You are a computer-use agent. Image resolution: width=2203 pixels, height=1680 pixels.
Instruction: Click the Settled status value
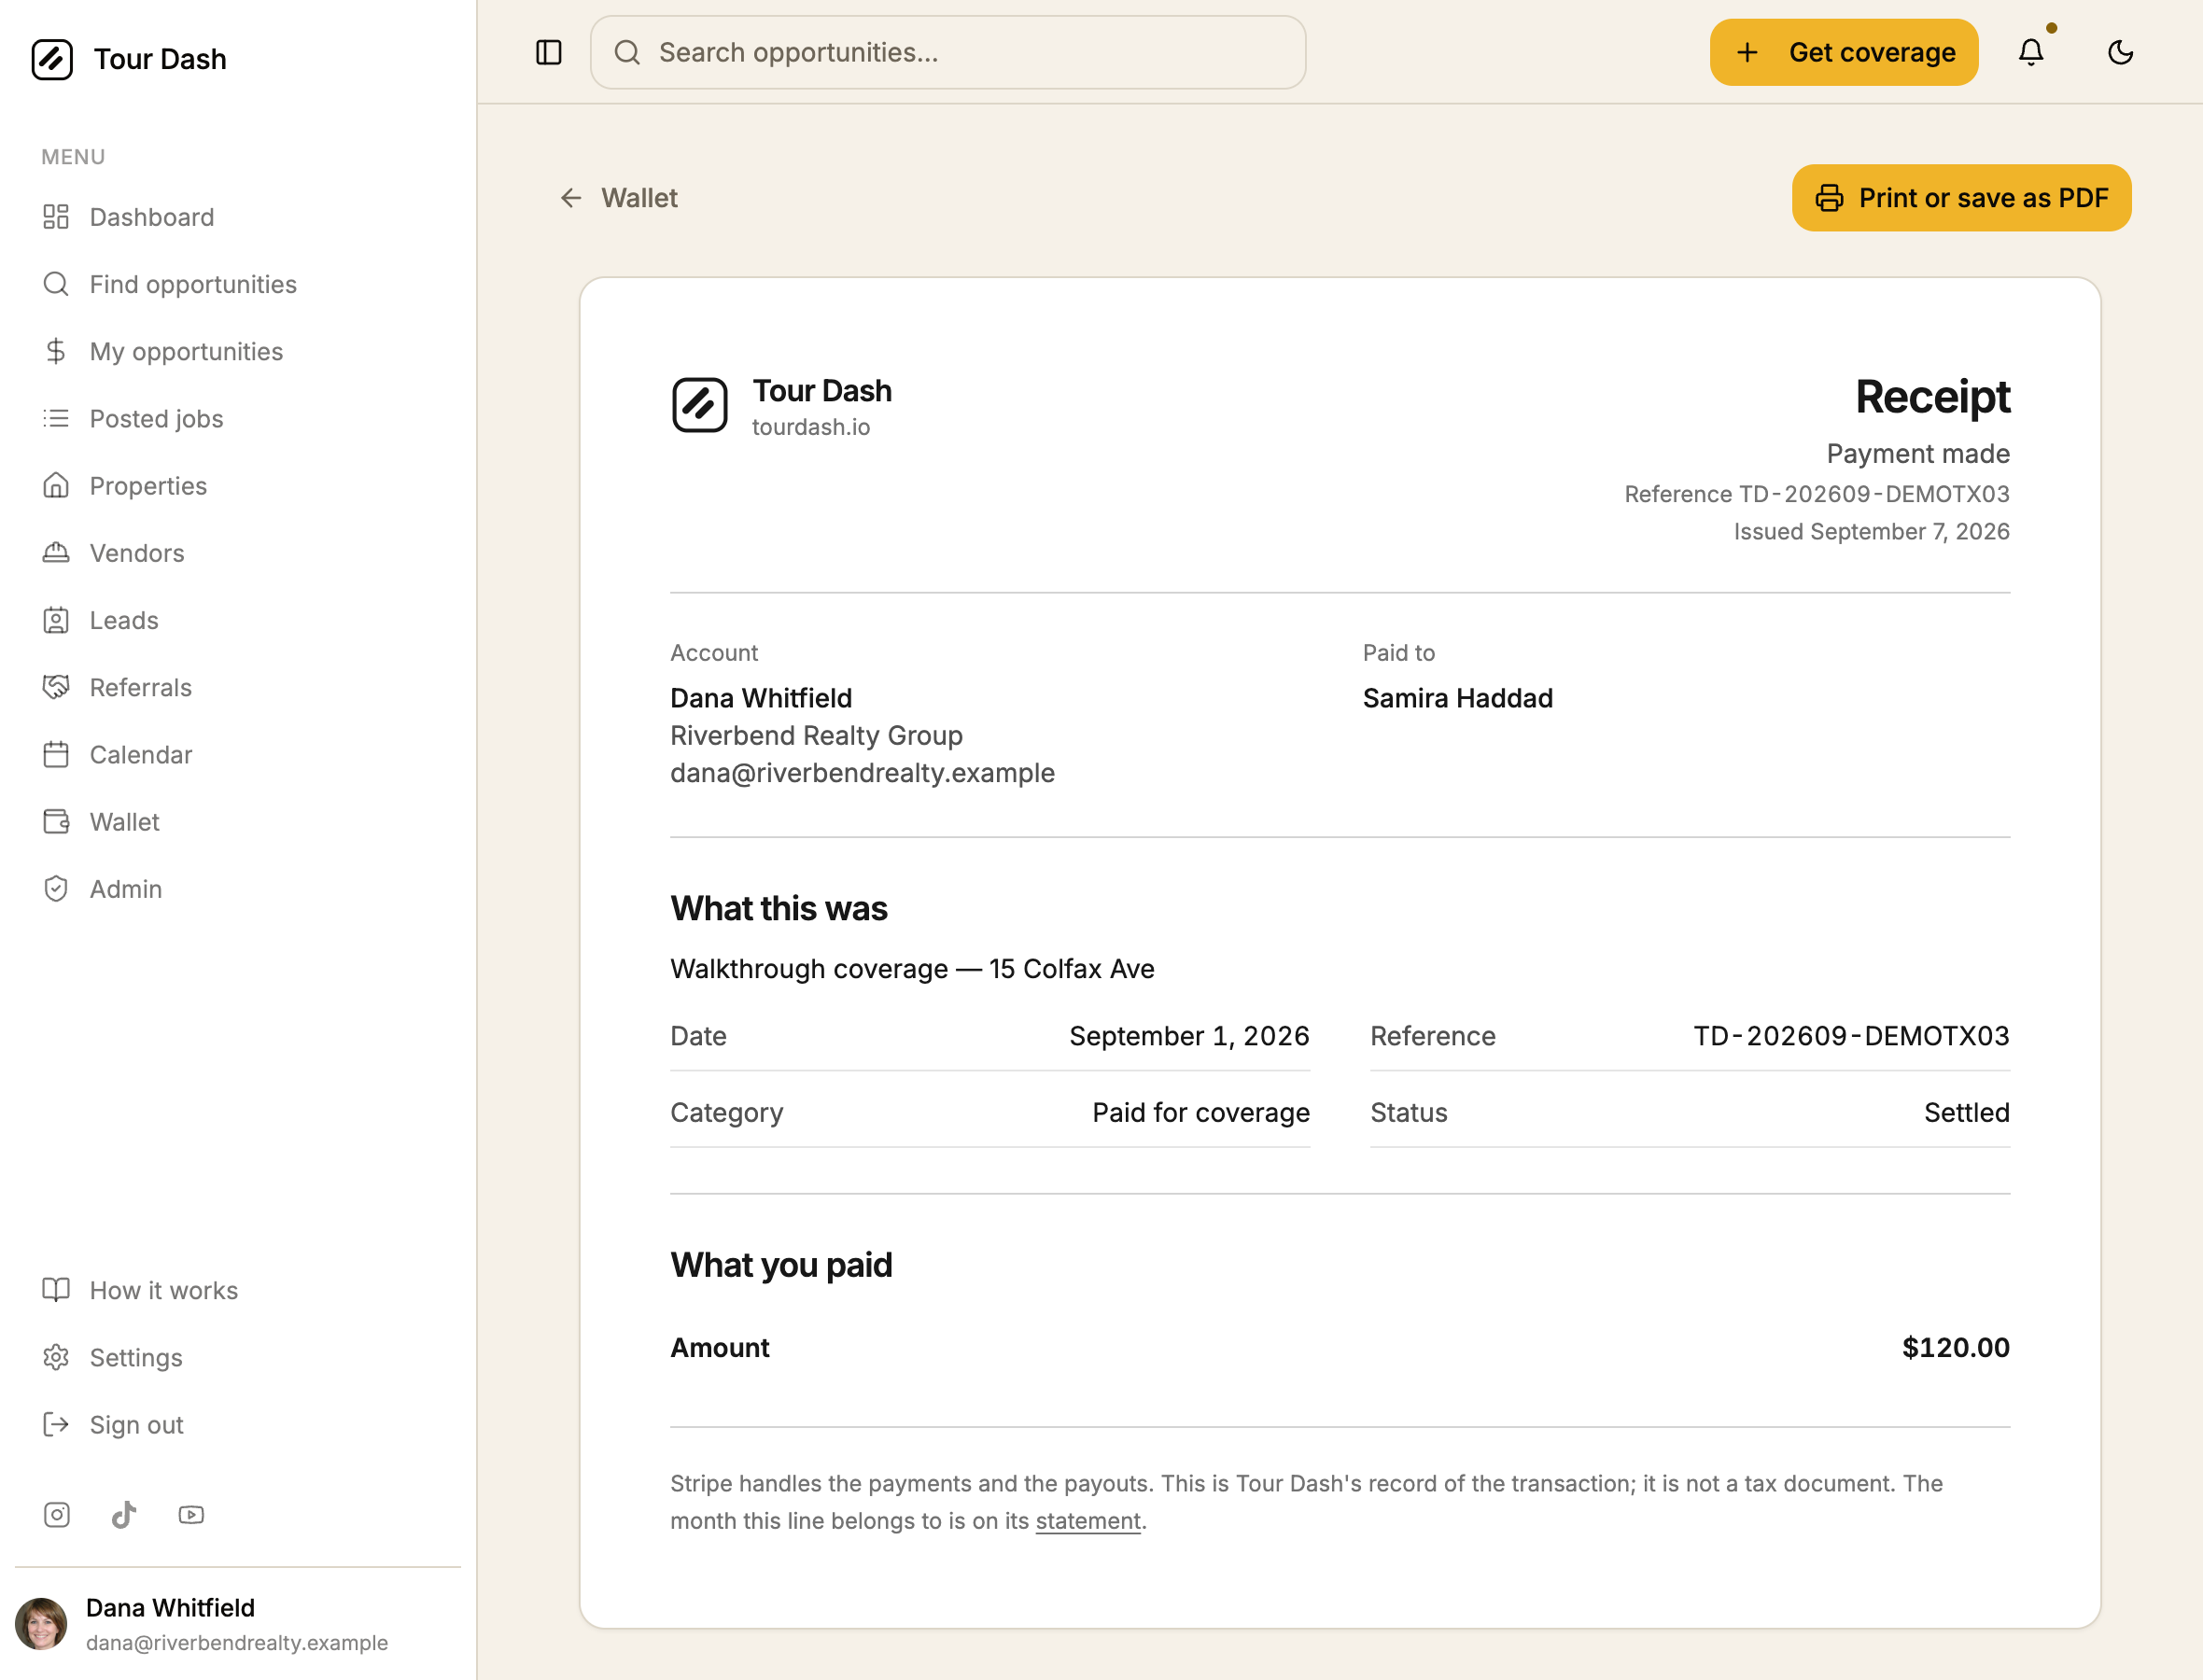click(x=1966, y=1112)
